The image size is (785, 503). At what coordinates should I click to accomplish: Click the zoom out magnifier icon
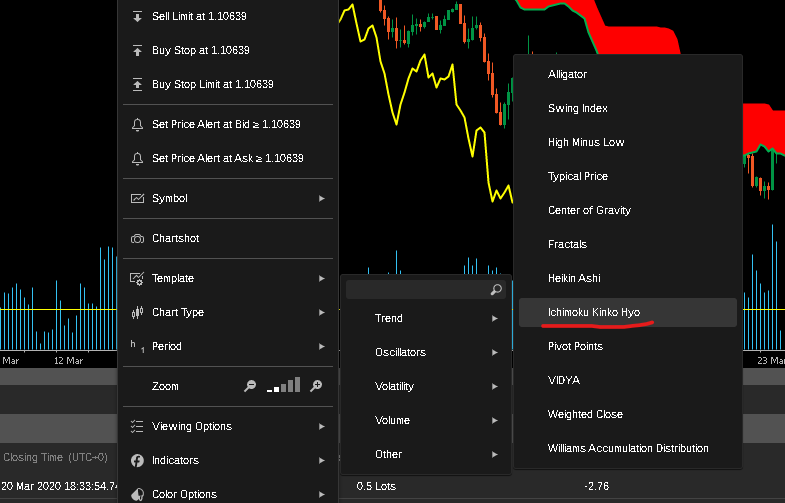click(x=250, y=386)
